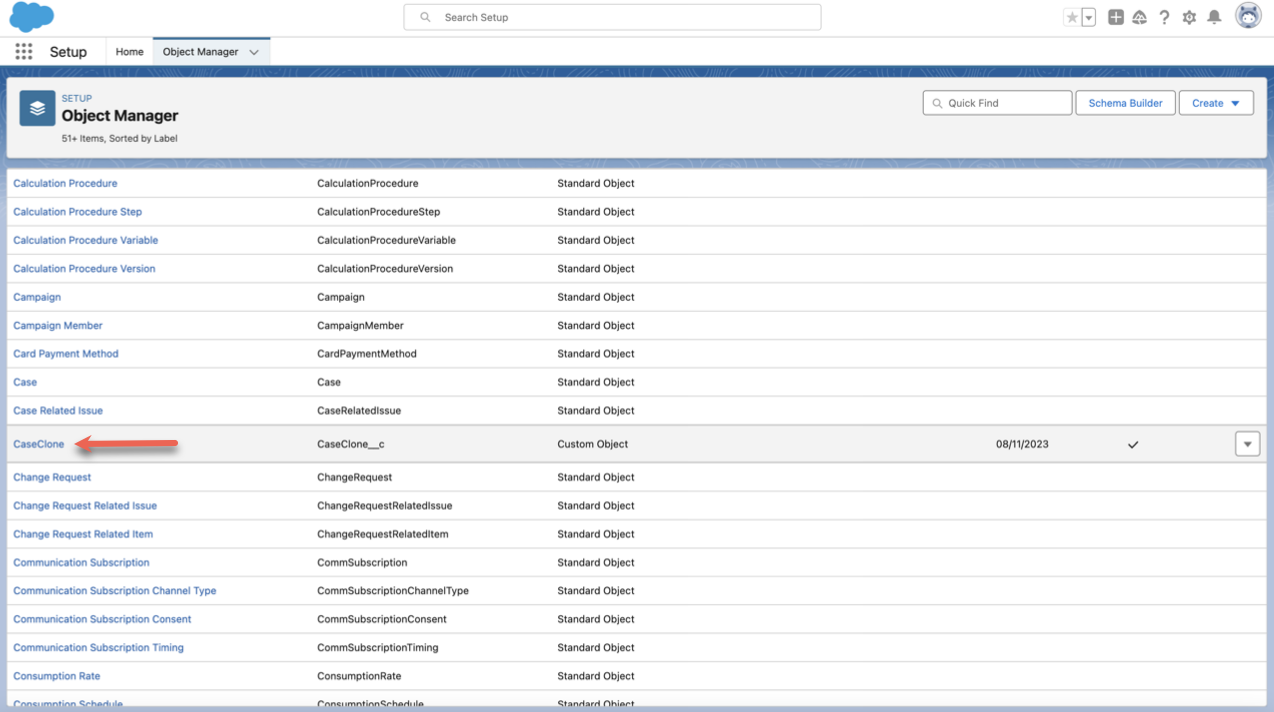
Task: Open the user avatar profile menu
Action: tap(1248, 16)
